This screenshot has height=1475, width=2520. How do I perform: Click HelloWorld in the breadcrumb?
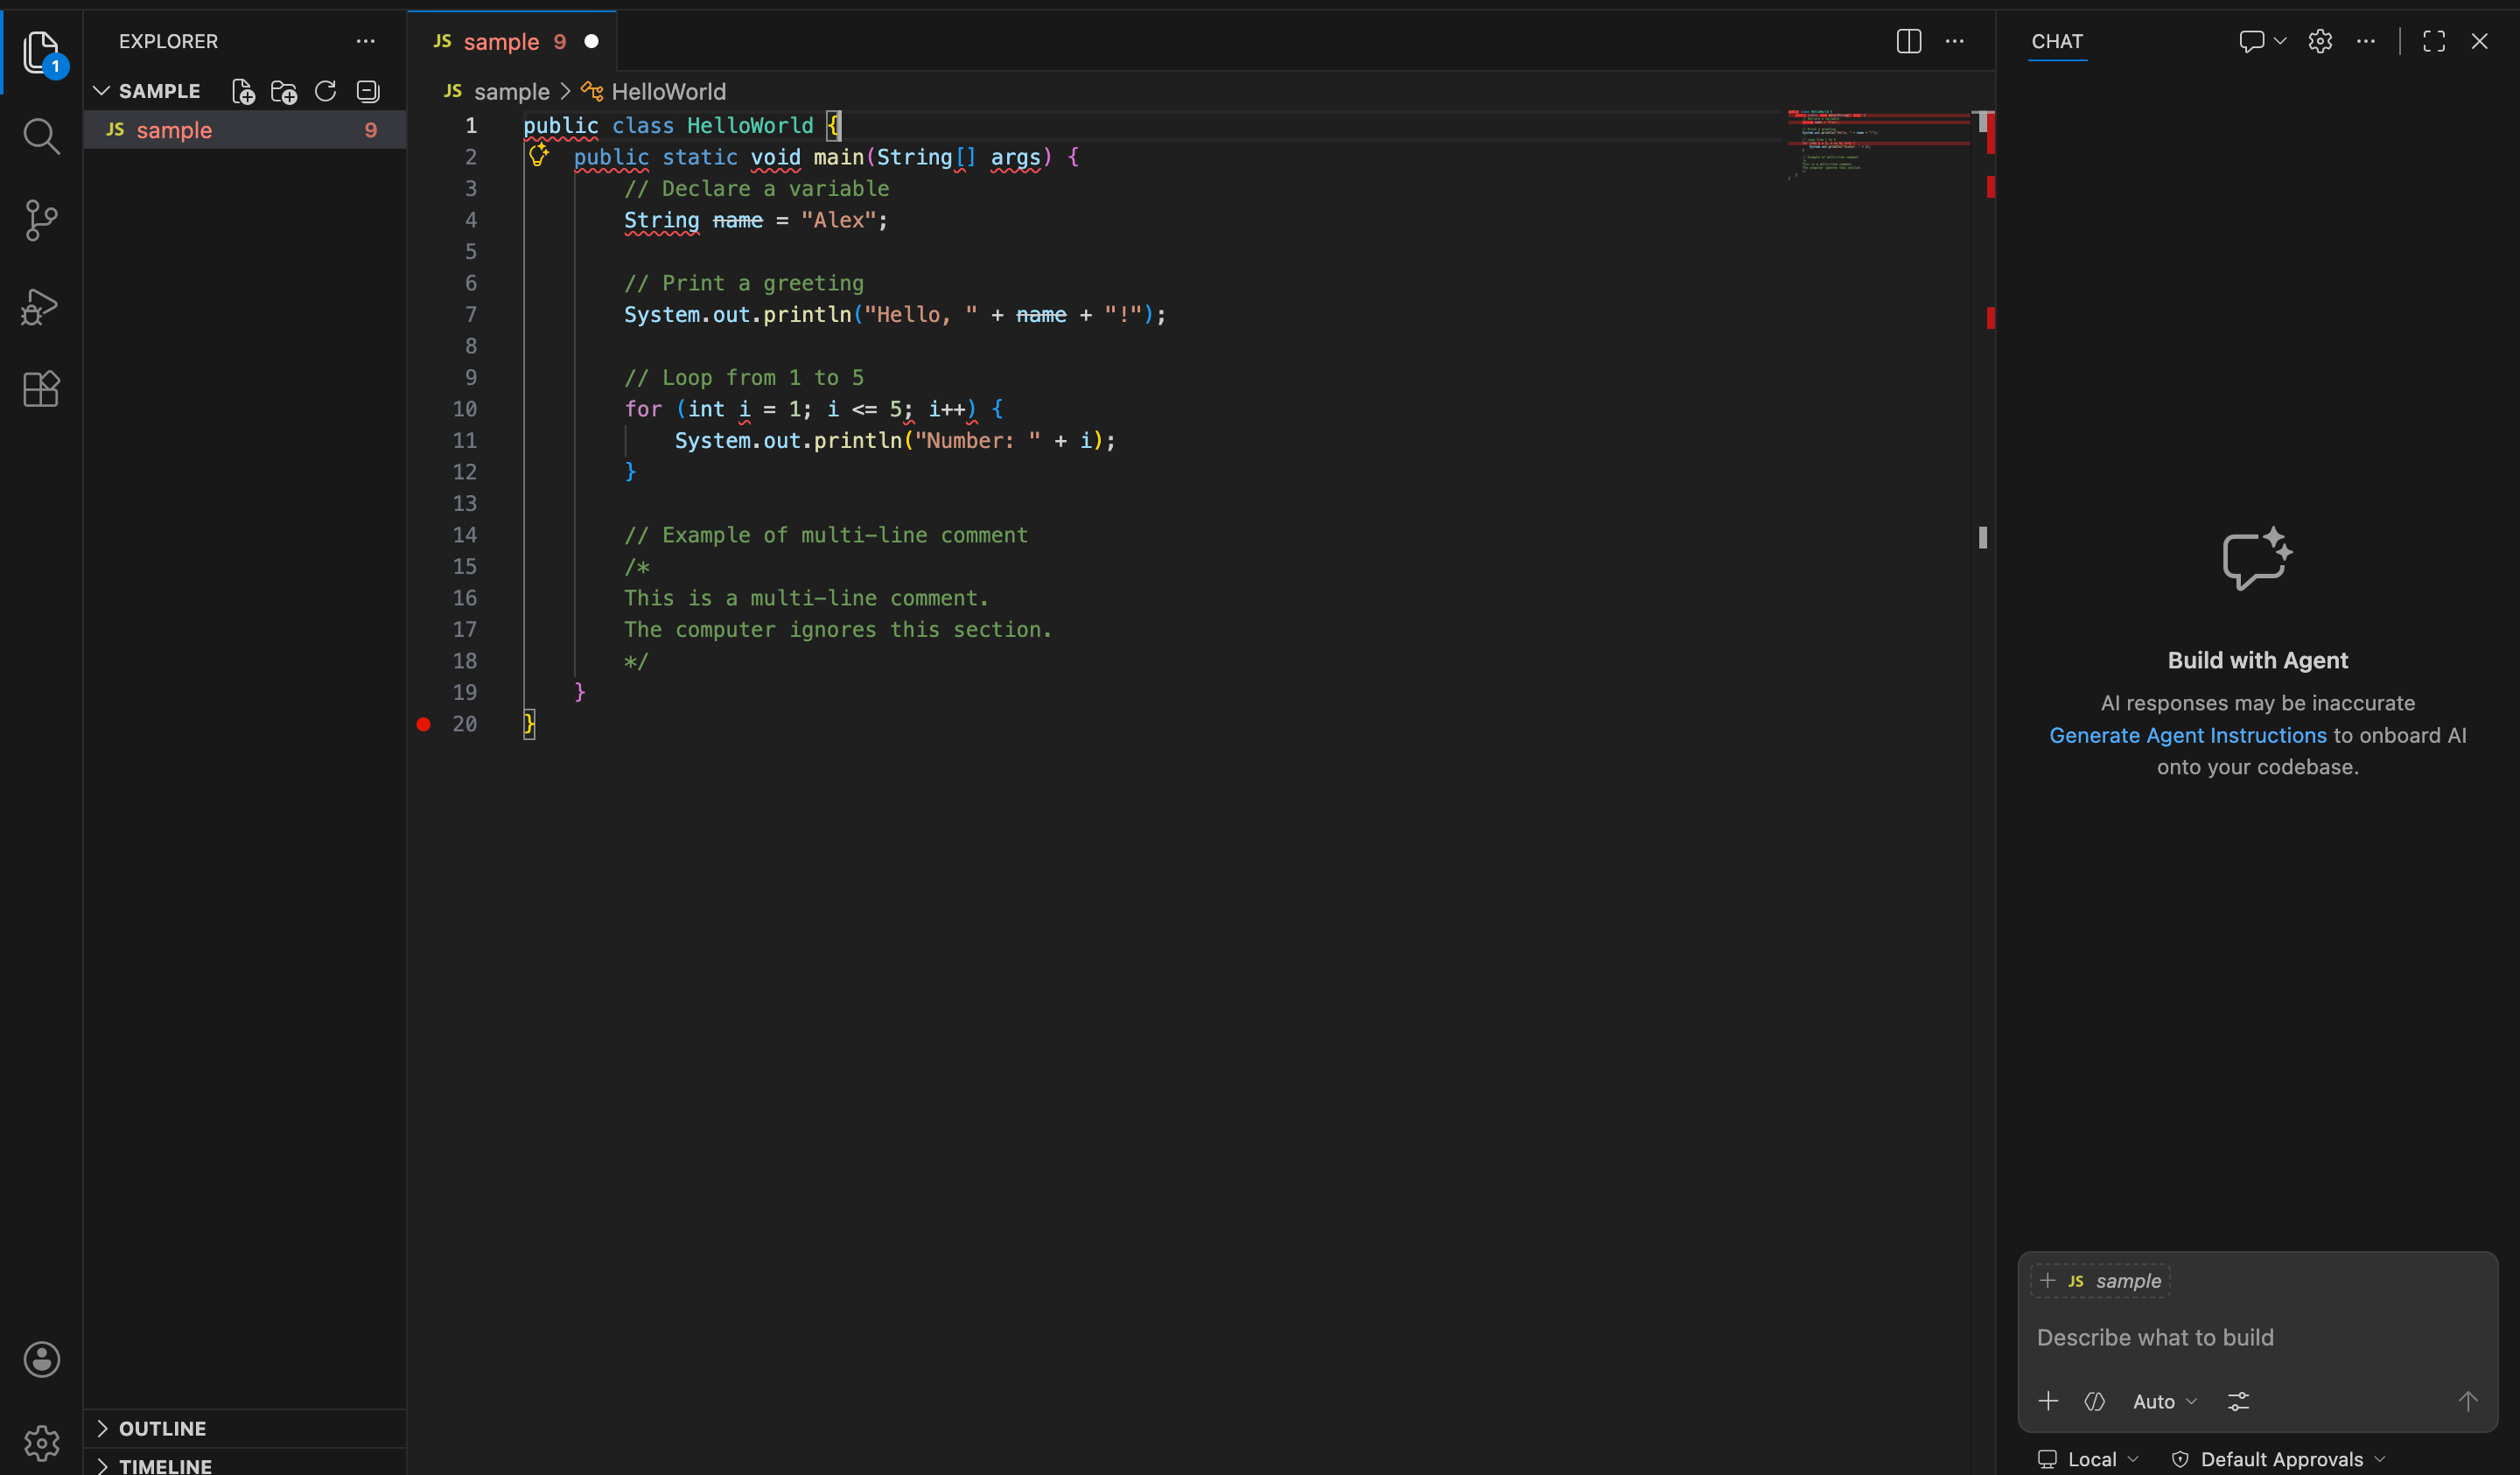tap(668, 92)
